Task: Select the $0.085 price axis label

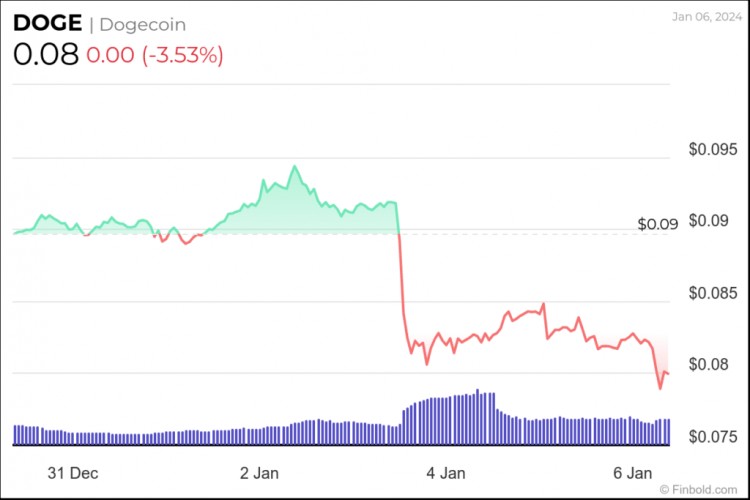Action: tap(712, 294)
